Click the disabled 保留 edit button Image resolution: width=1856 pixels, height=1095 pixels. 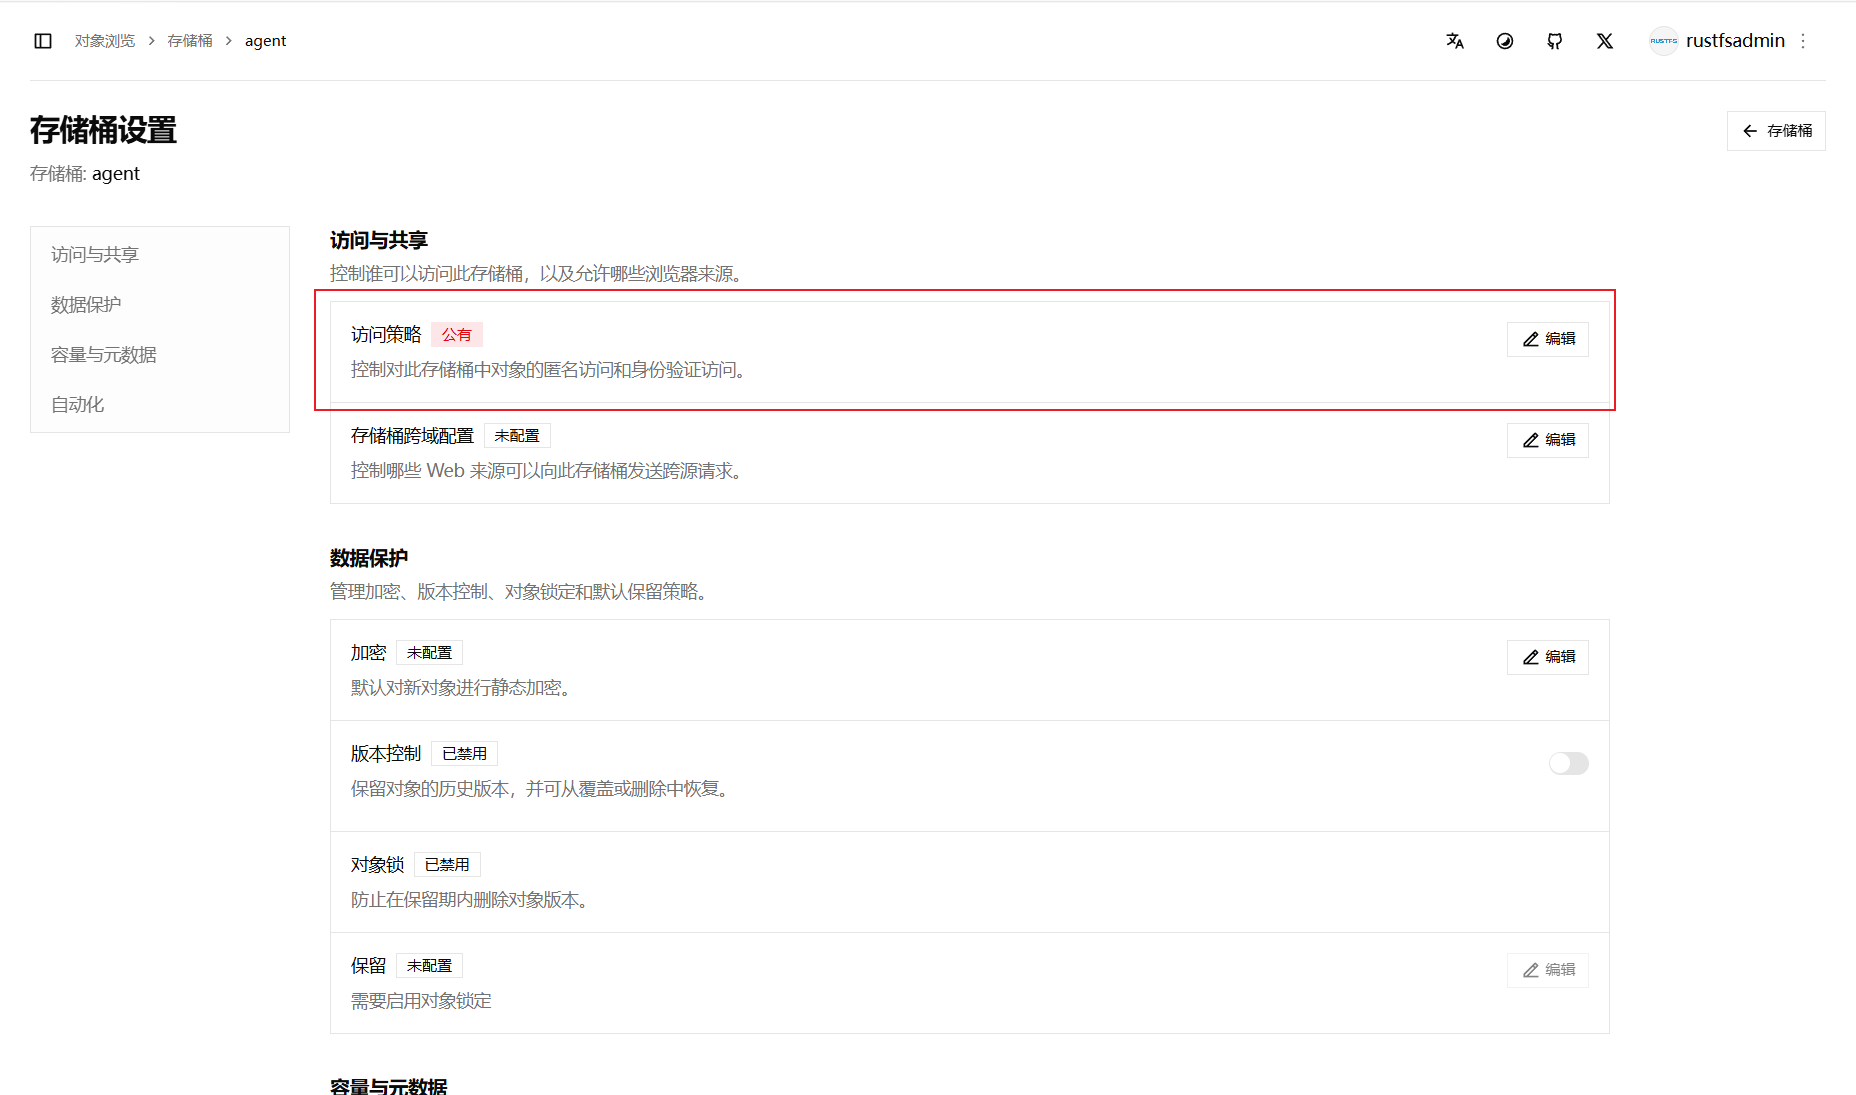pyautogui.click(x=1548, y=970)
